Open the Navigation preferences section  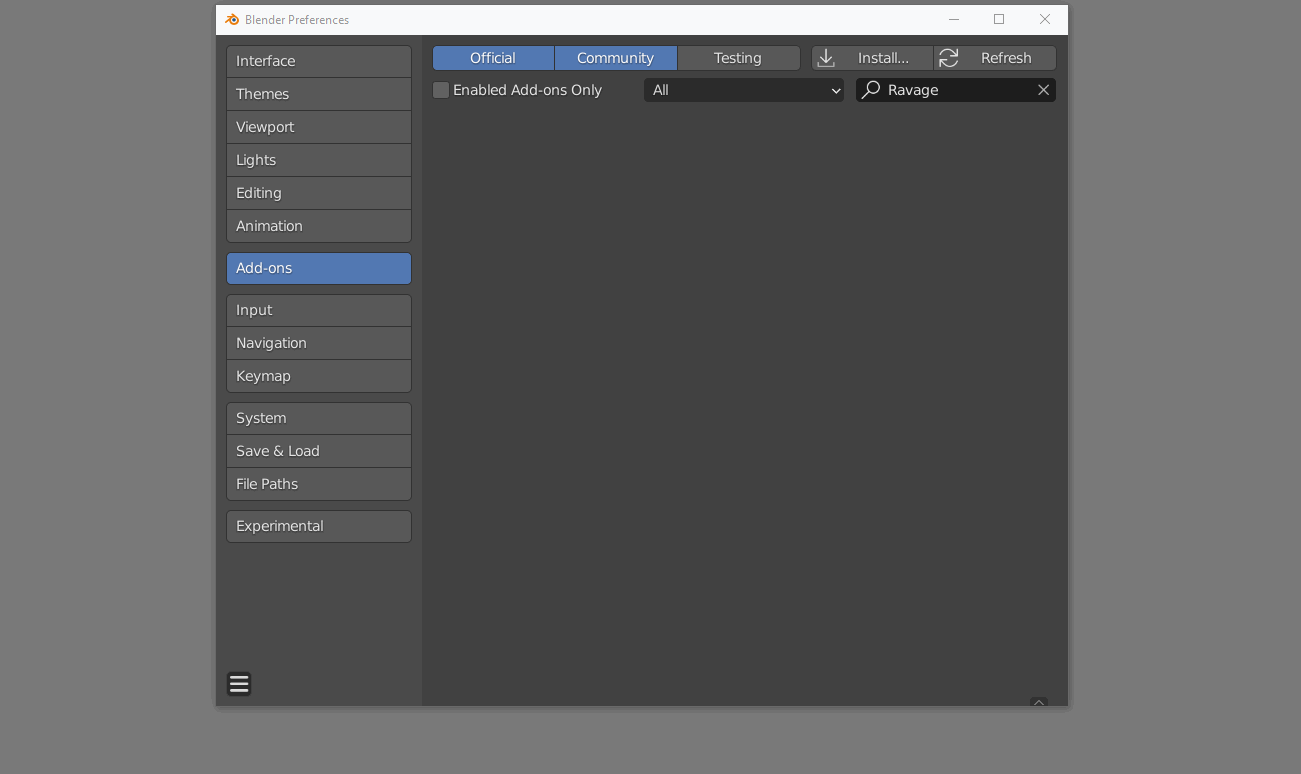(x=319, y=343)
